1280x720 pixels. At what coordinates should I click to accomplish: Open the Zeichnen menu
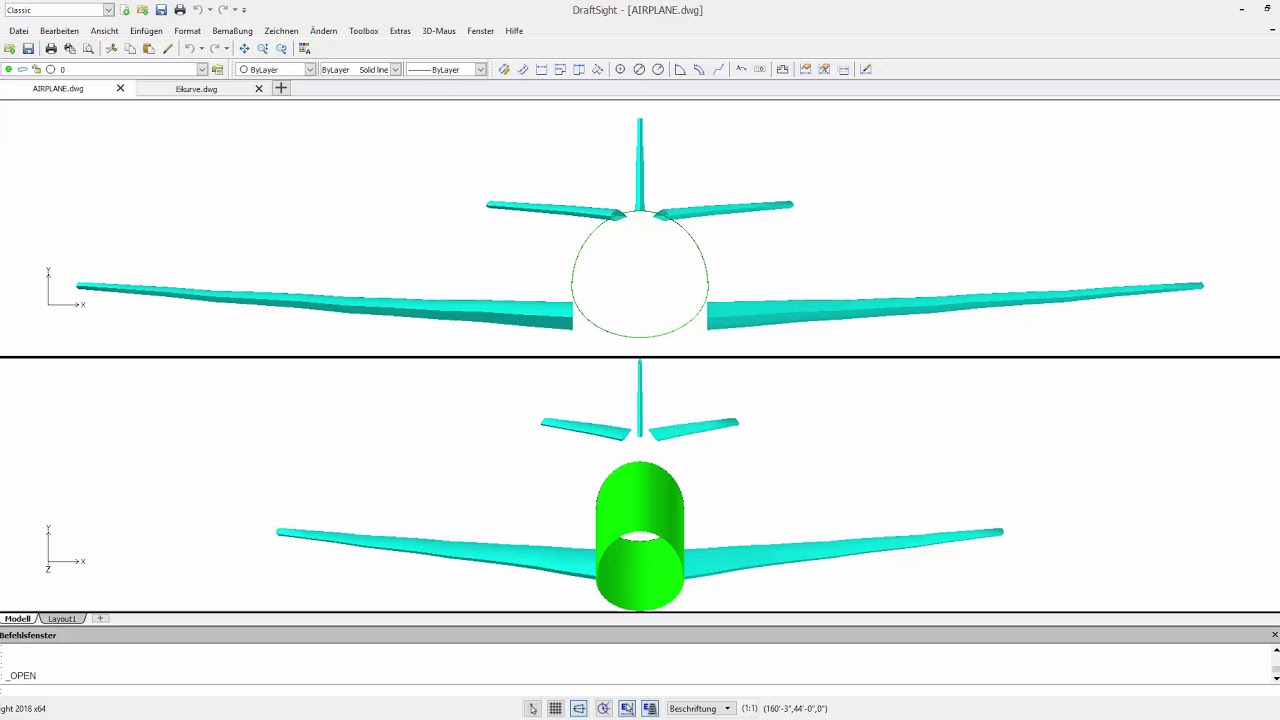coord(281,31)
